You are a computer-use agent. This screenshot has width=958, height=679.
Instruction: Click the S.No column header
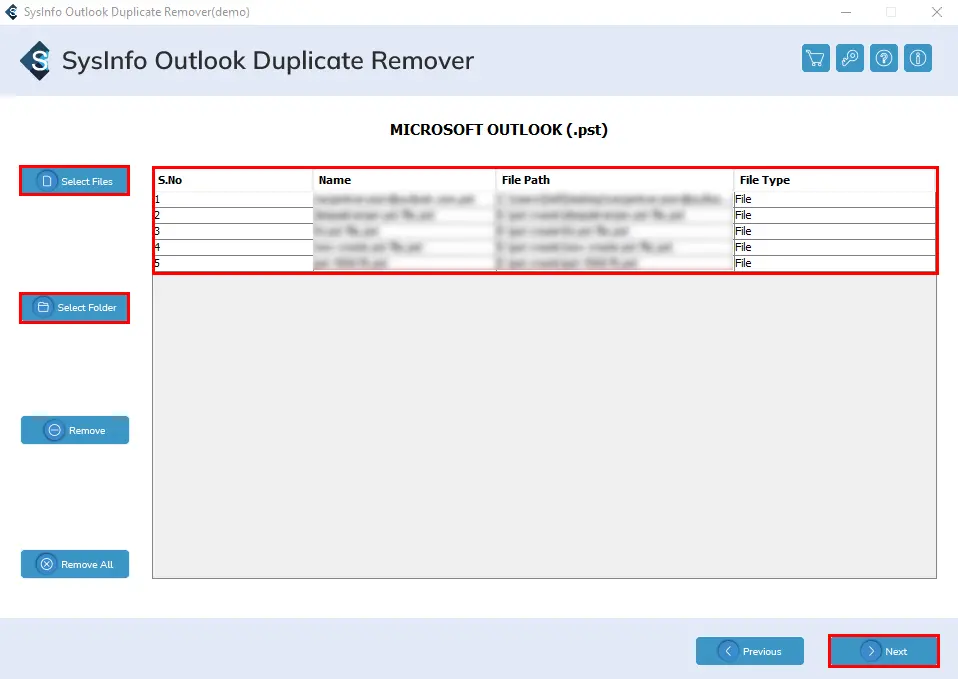233,180
